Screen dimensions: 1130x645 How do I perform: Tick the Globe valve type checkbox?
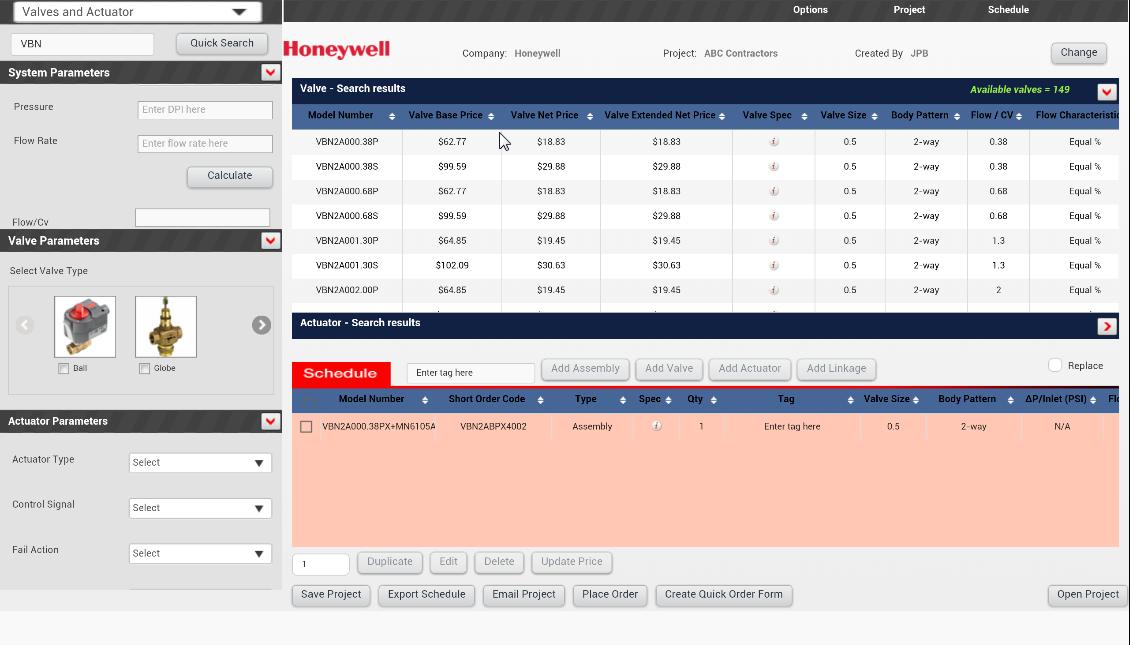pos(145,369)
